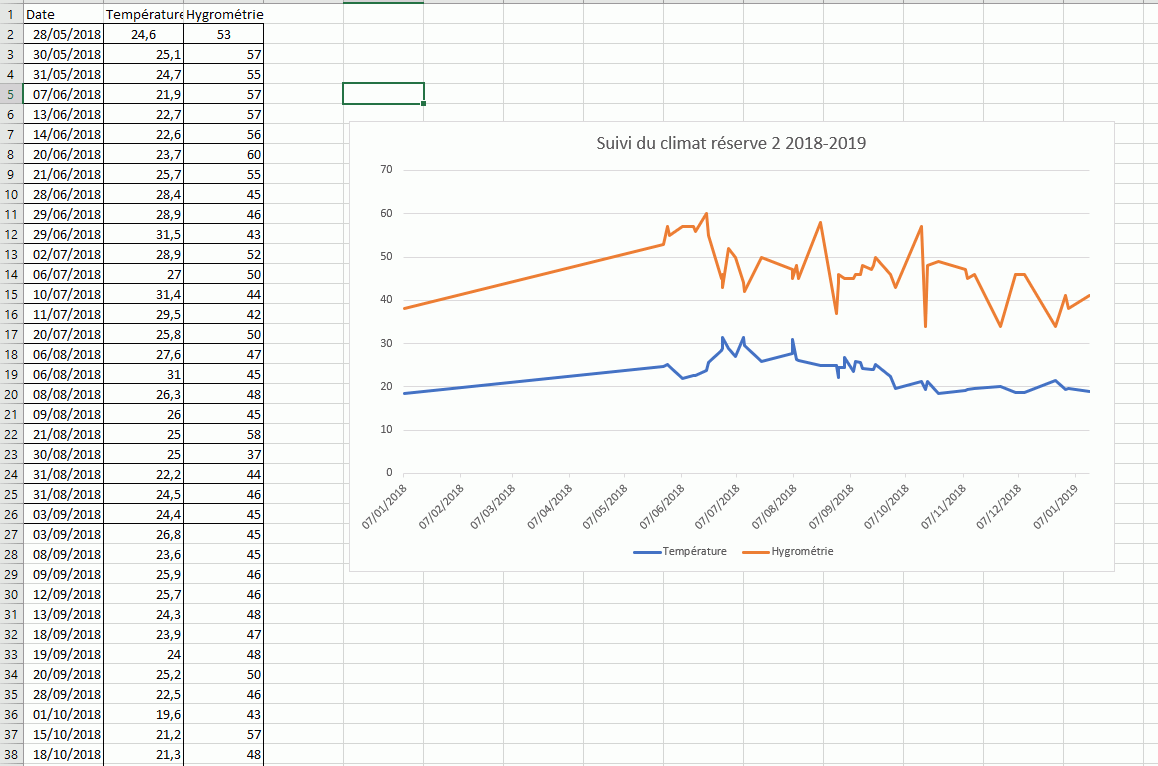Select temperature value 21,9
The image size is (1158, 766).
click(143, 94)
